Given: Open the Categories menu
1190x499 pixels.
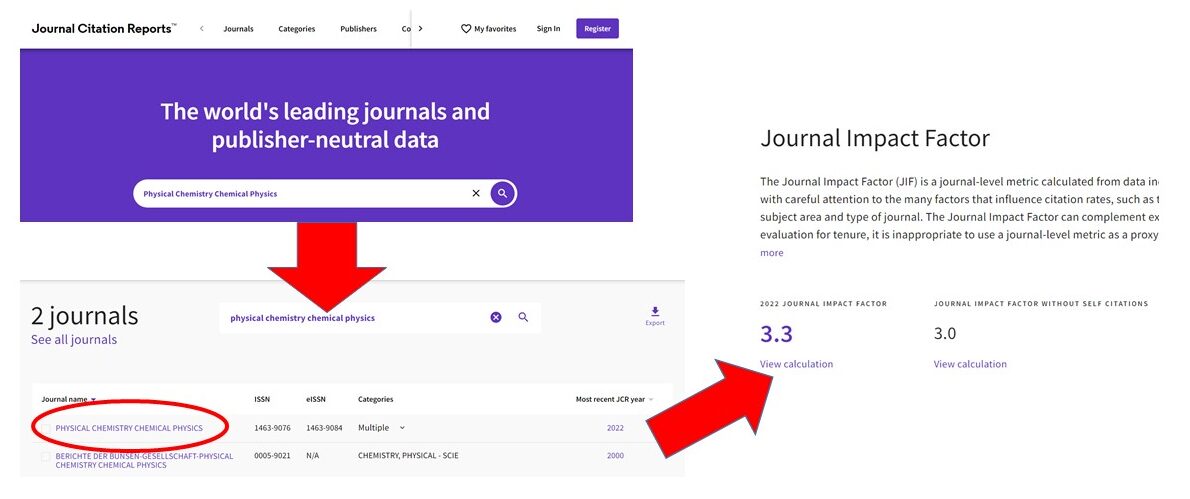Looking at the screenshot, I should click(297, 29).
